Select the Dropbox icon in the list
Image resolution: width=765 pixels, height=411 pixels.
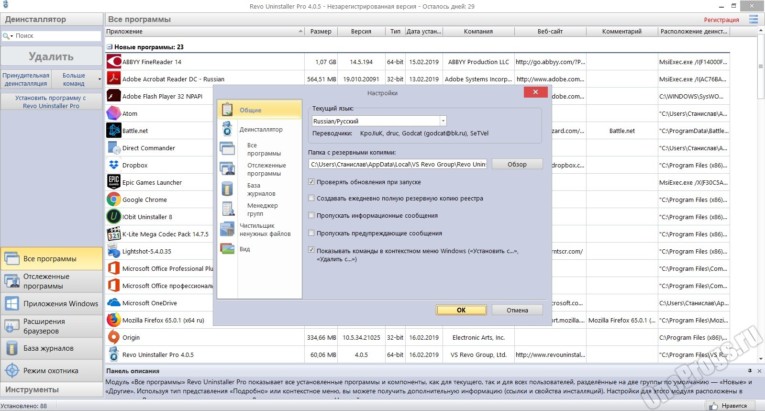(114, 165)
